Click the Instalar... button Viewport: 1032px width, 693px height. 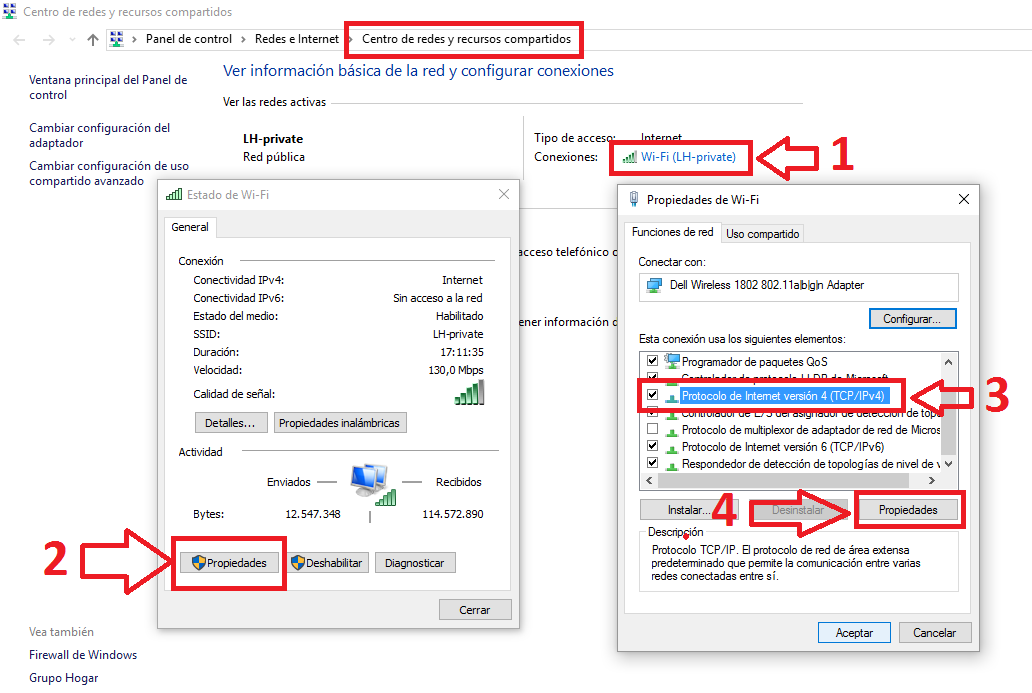point(689,510)
